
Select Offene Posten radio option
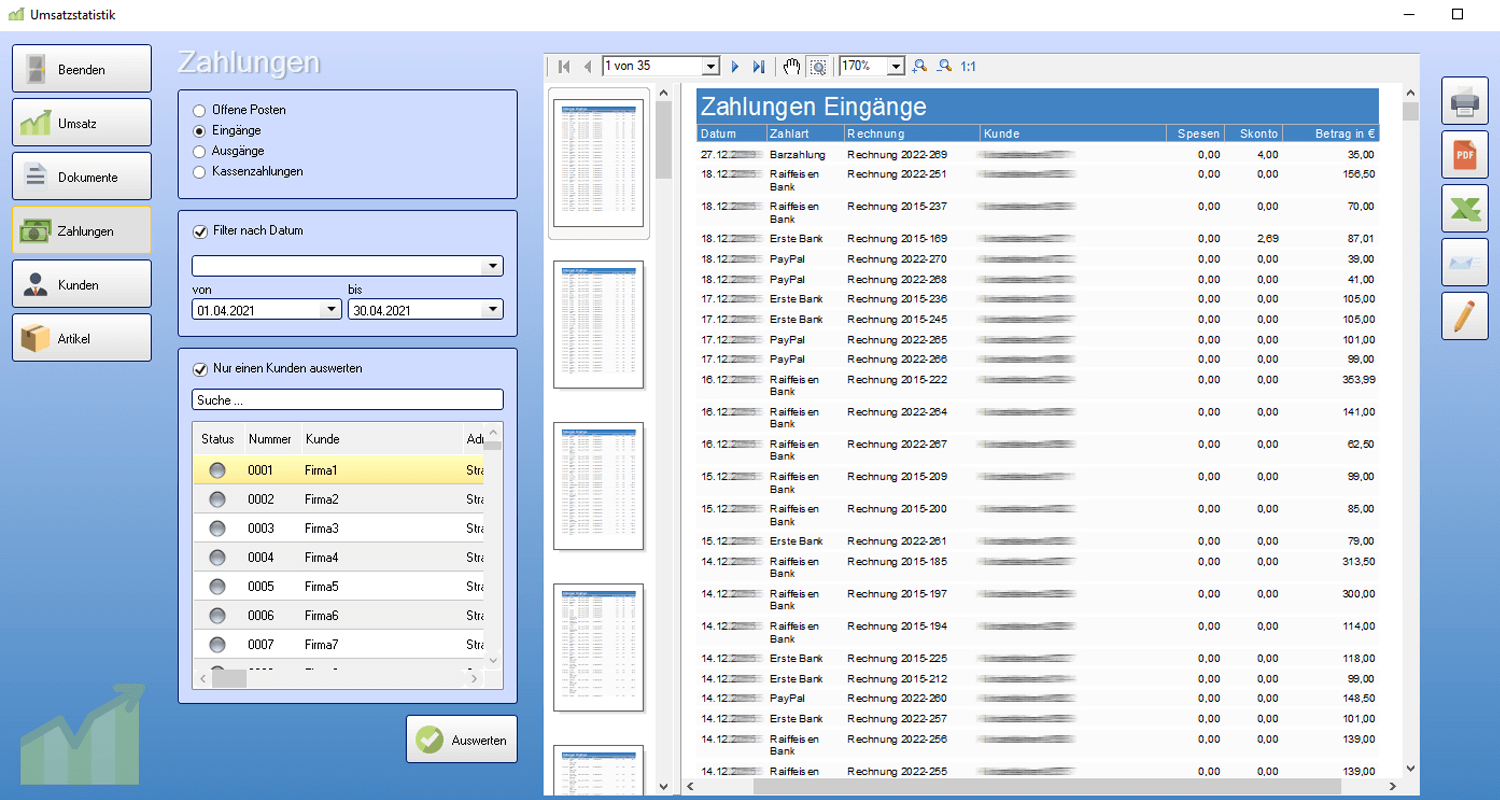coord(199,110)
